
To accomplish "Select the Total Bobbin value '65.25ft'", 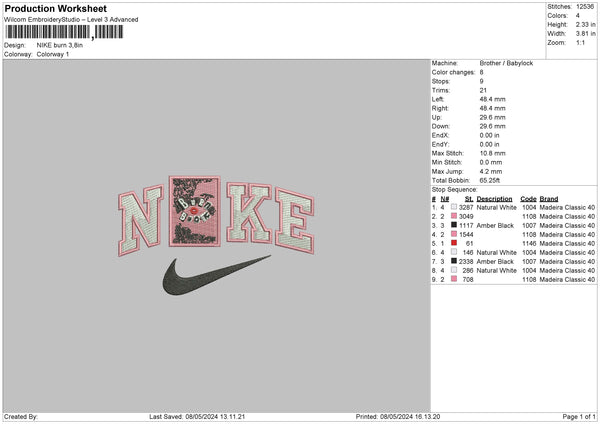I will tap(490, 180).
